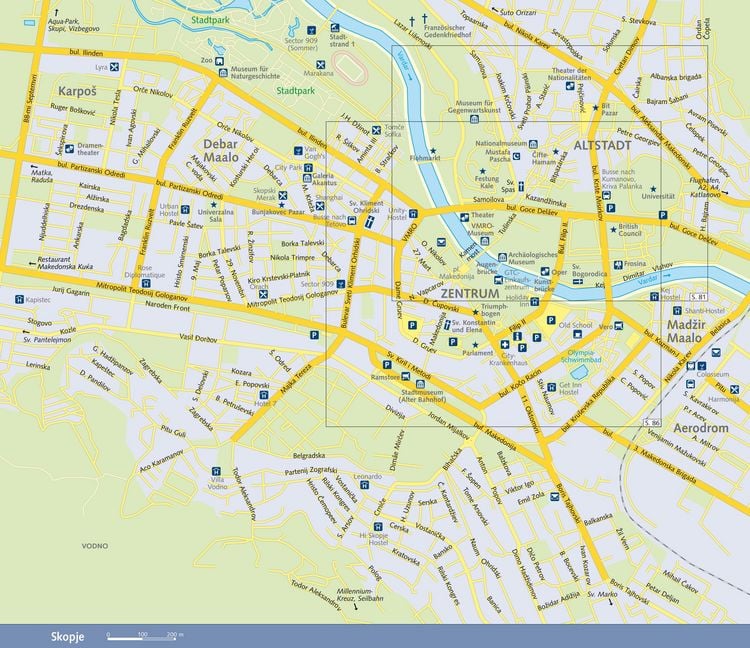750x648 pixels.
Task: Select the Villa Vodno hotel icon
Action: coord(217,471)
